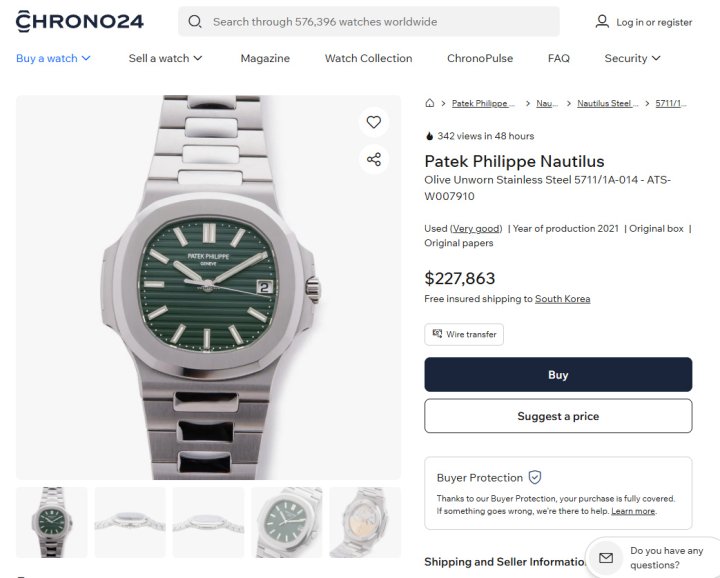The height and width of the screenshot is (578, 720).
Task: Open the Magazine menu item
Action: pyautogui.click(x=265, y=58)
